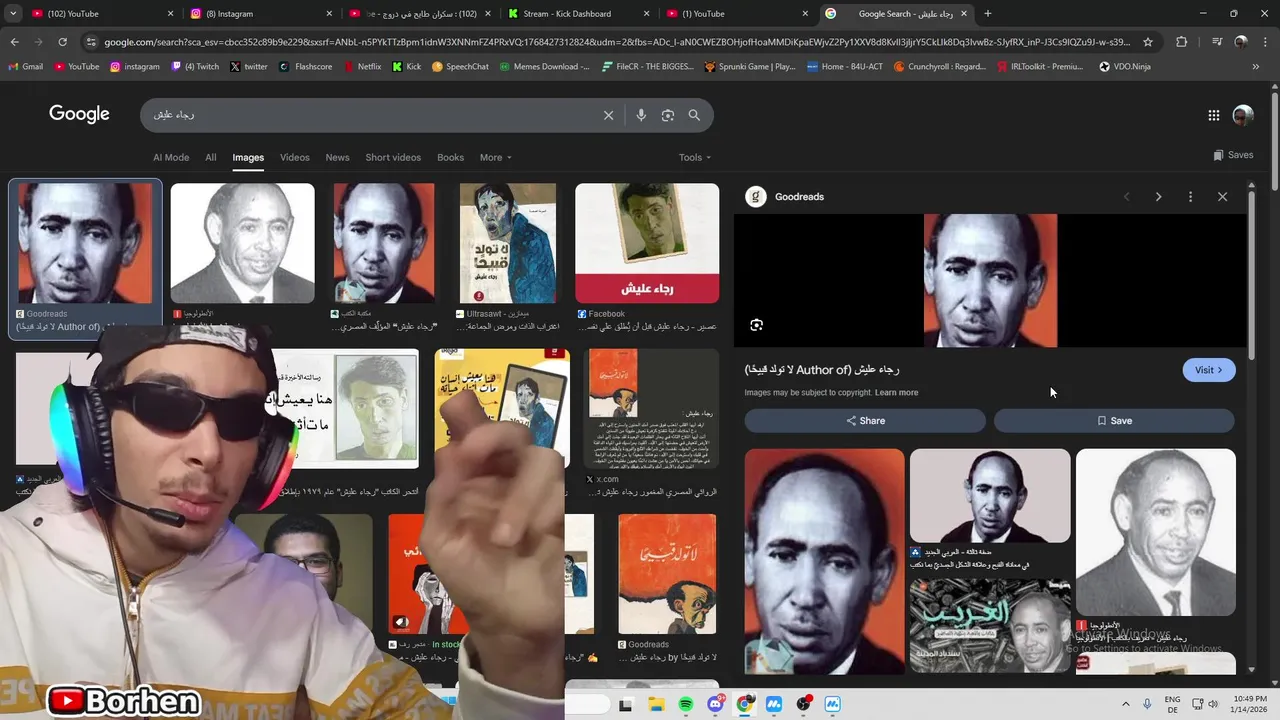Switch to All results tab
The image size is (1280, 720).
pyautogui.click(x=211, y=157)
